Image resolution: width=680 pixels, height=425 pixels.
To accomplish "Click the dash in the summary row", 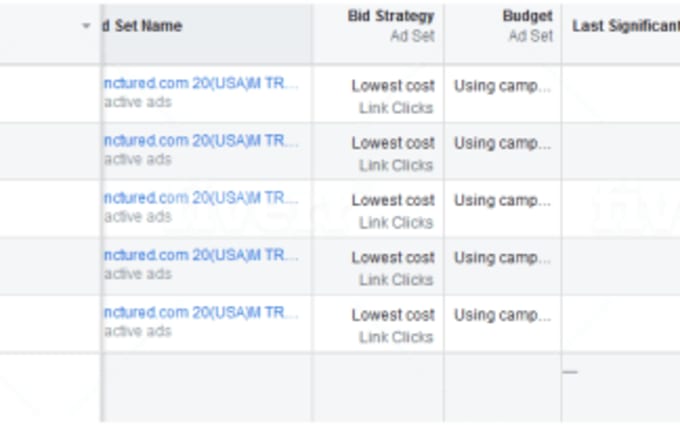I will click(x=570, y=372).
